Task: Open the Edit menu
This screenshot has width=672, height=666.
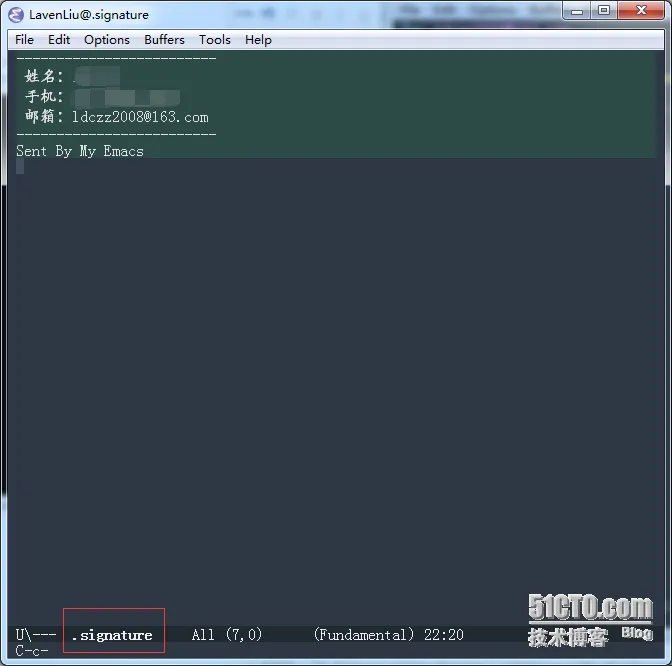Action: click(59, 40)
